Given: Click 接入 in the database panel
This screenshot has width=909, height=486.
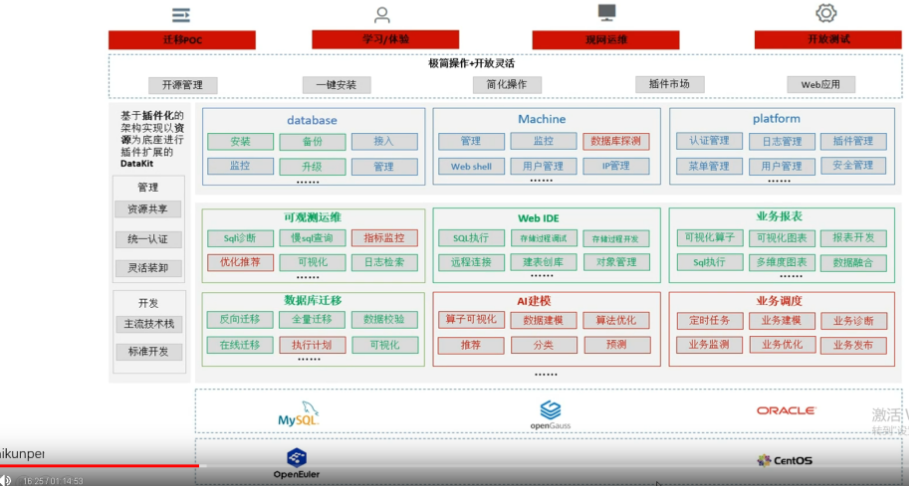Looking at the screenshot, I should point(384,142).
